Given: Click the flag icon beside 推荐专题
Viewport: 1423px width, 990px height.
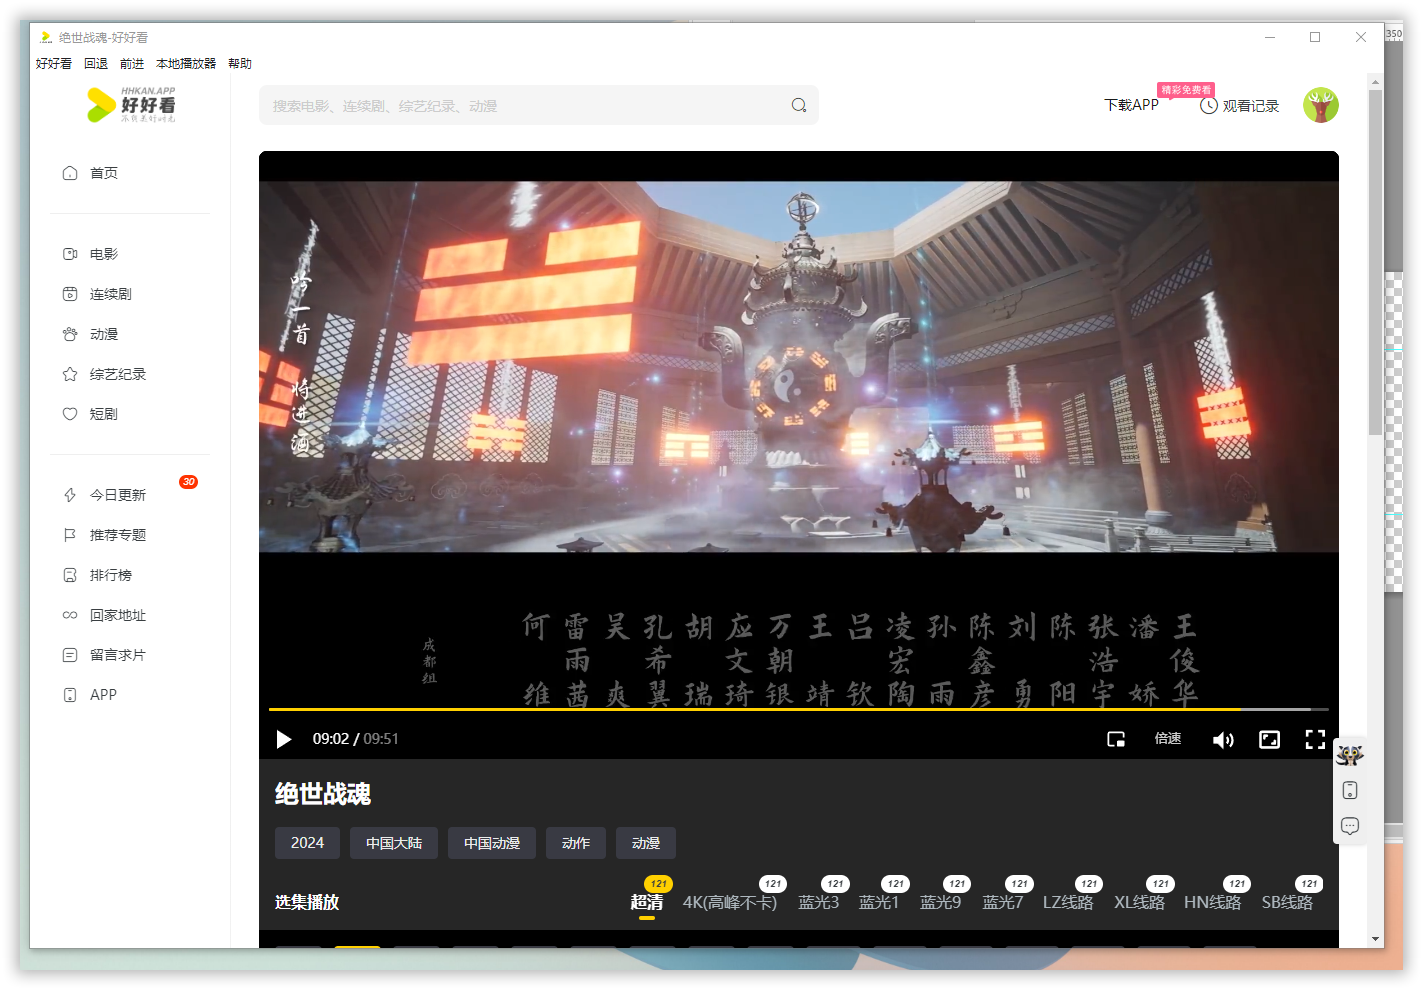Looking at the screenshot, I should pyautogui.click(x=70, y=535).
